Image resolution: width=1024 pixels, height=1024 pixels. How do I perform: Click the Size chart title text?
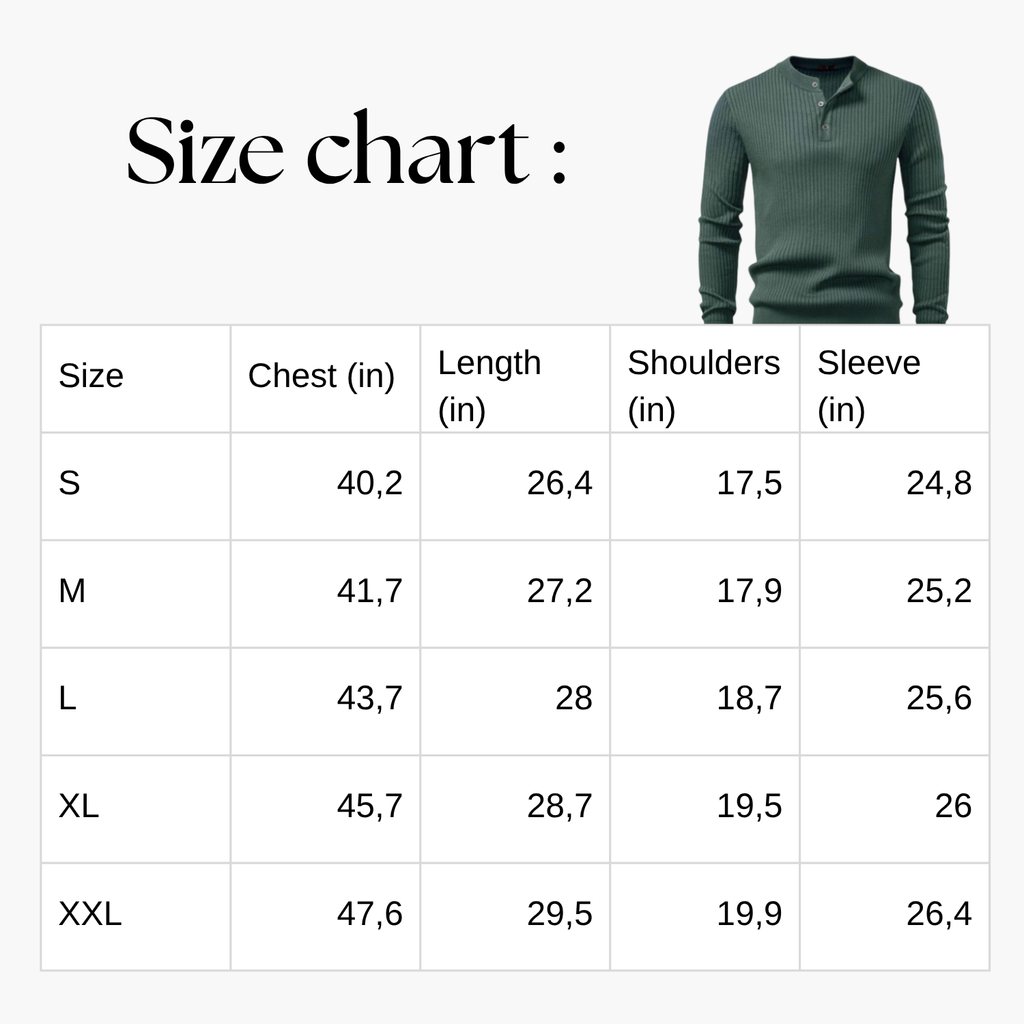346,149
